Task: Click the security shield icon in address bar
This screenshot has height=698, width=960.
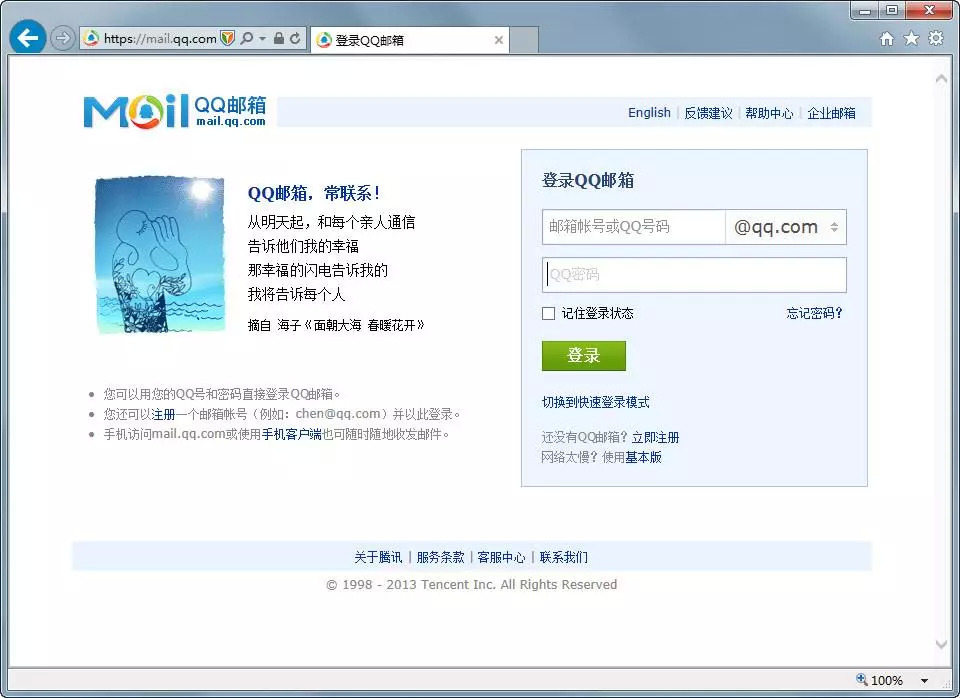Action: pyautogui.click(x=228, y=39)
